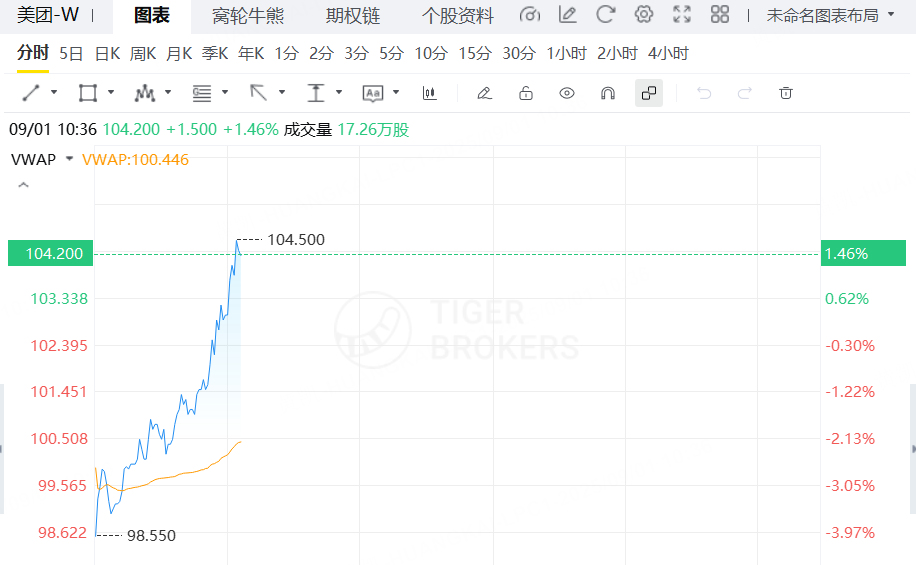Select the wave pattern drawing tool

click(145, 93)
